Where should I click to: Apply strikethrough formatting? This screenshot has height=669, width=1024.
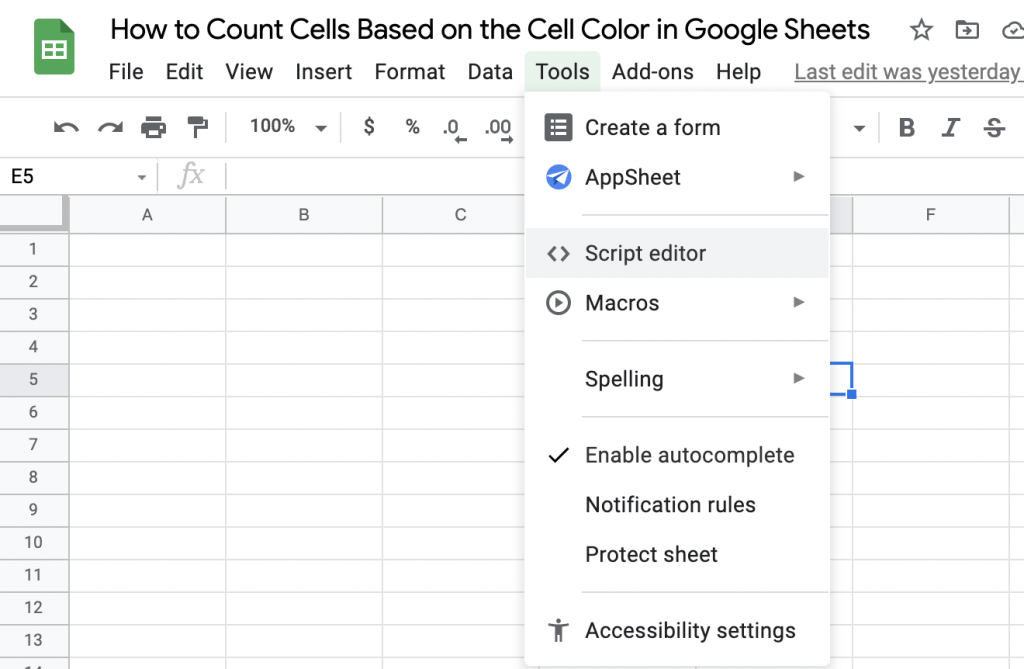click(x=995, y=126)
